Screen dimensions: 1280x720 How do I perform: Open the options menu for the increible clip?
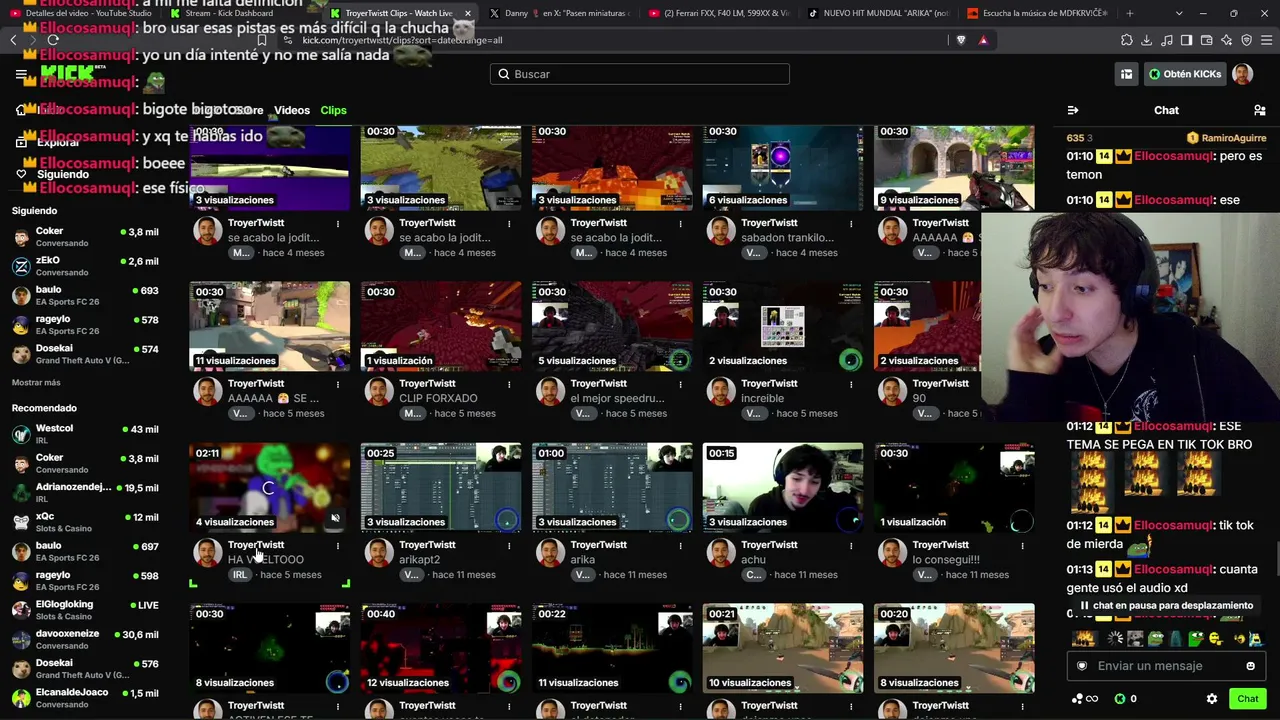851,384
